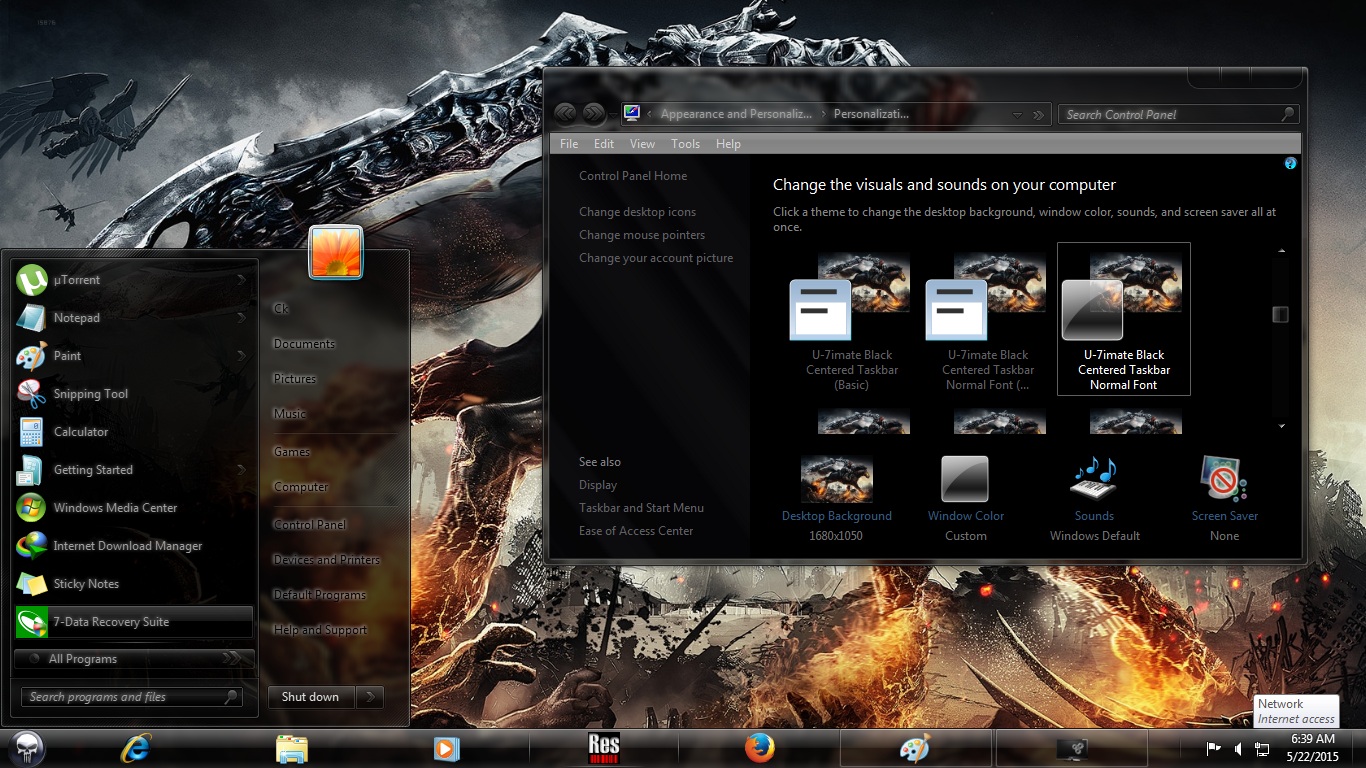The height and width of the screenshot is (768, 1366).
Task: Click the Back navigation button
Action: tap(565, 114)
